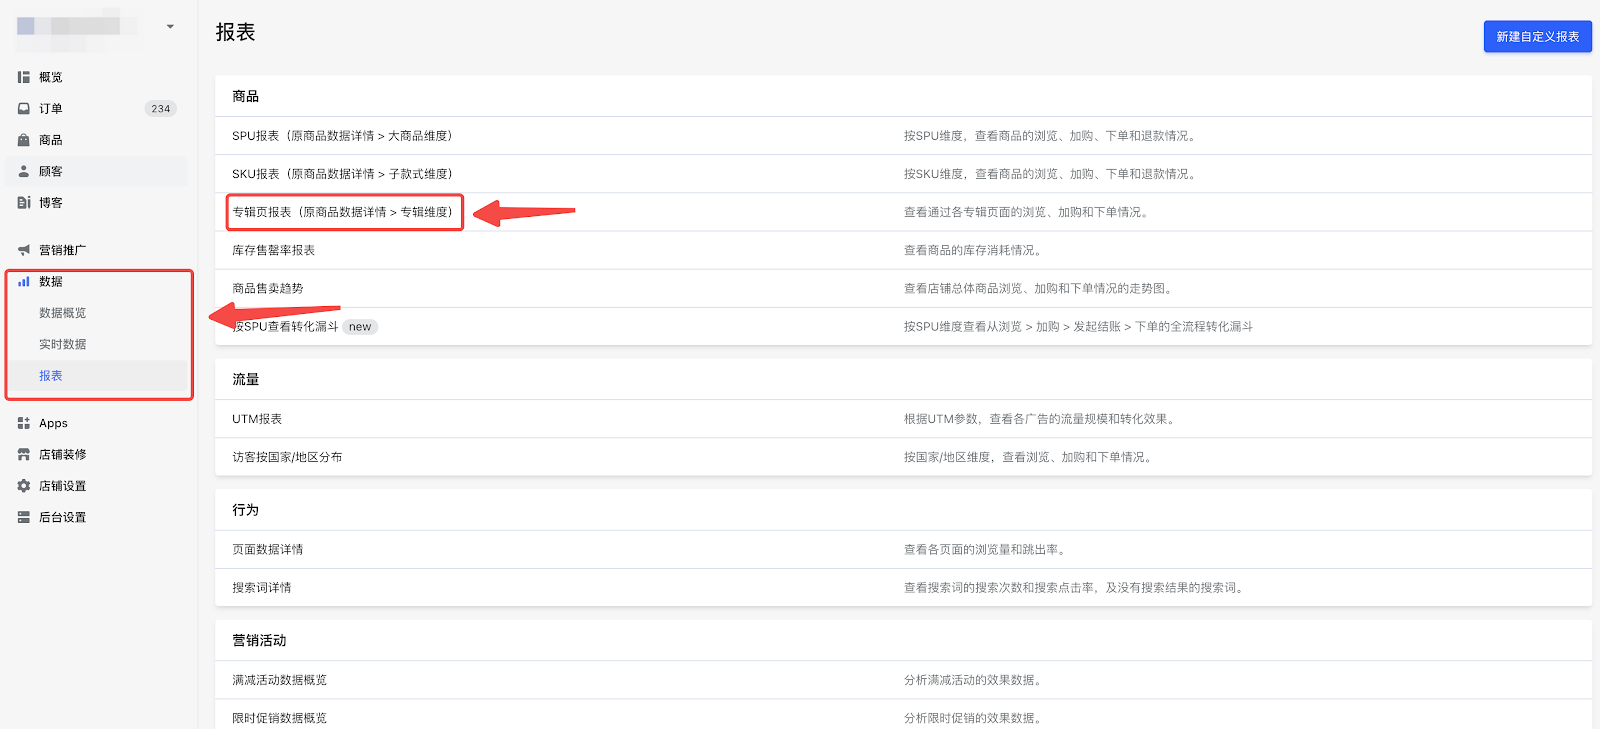Open 满减活动数据概览 report
Viewport: 1600px width, 729px height.
[x=279, y=680]
